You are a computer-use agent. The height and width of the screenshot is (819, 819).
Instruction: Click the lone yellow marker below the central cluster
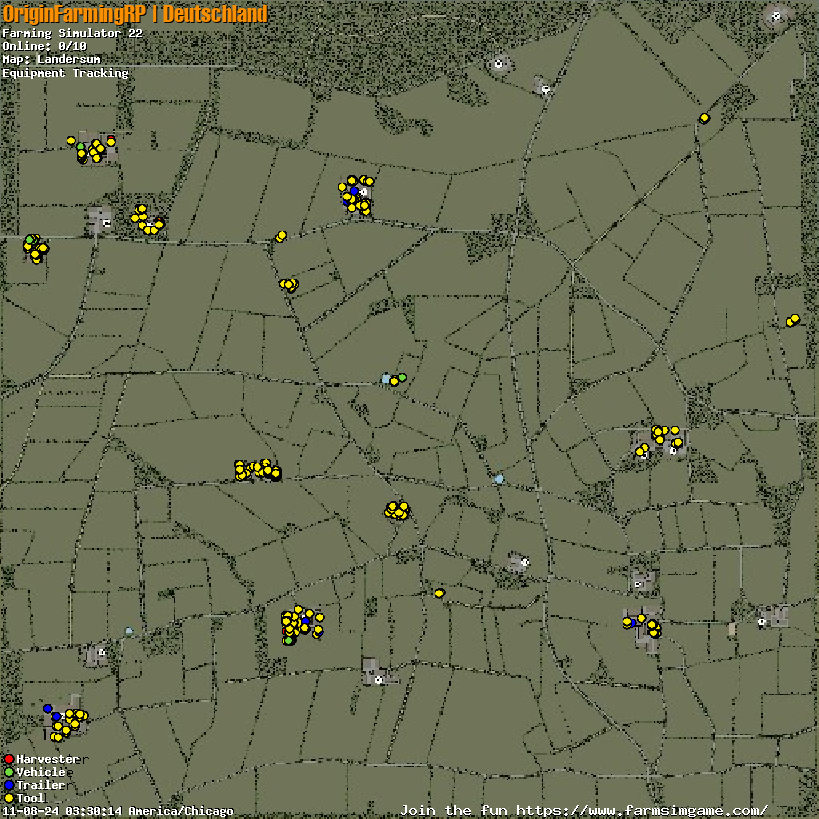click(x=439, y=593)
